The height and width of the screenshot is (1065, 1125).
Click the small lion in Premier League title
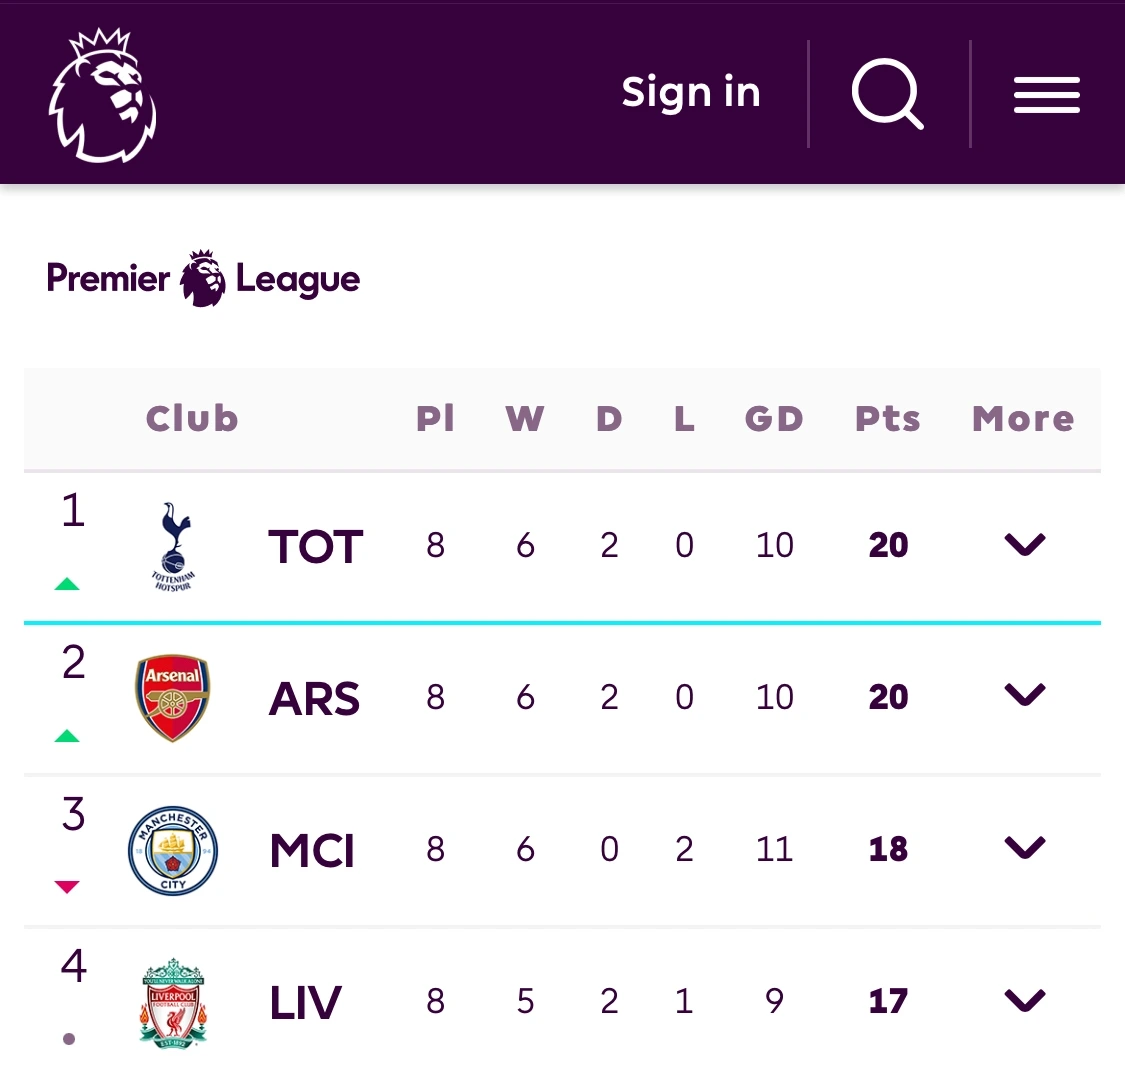tap(203, 279)
